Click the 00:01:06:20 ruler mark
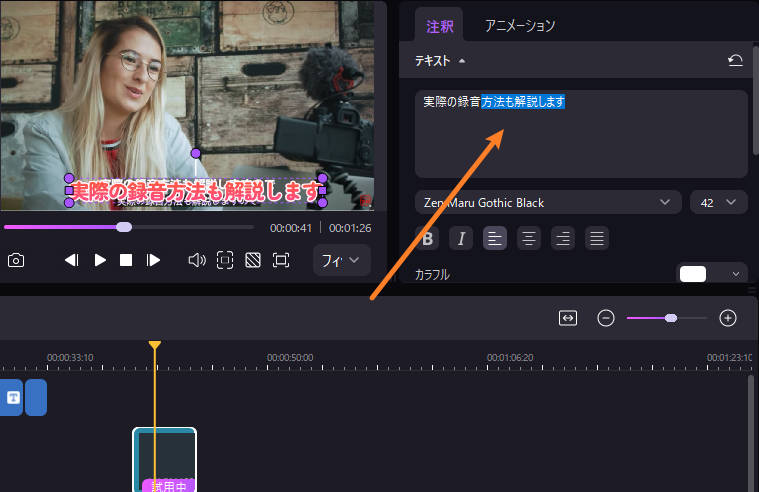759x492 pixels. [x=510, y=358]
